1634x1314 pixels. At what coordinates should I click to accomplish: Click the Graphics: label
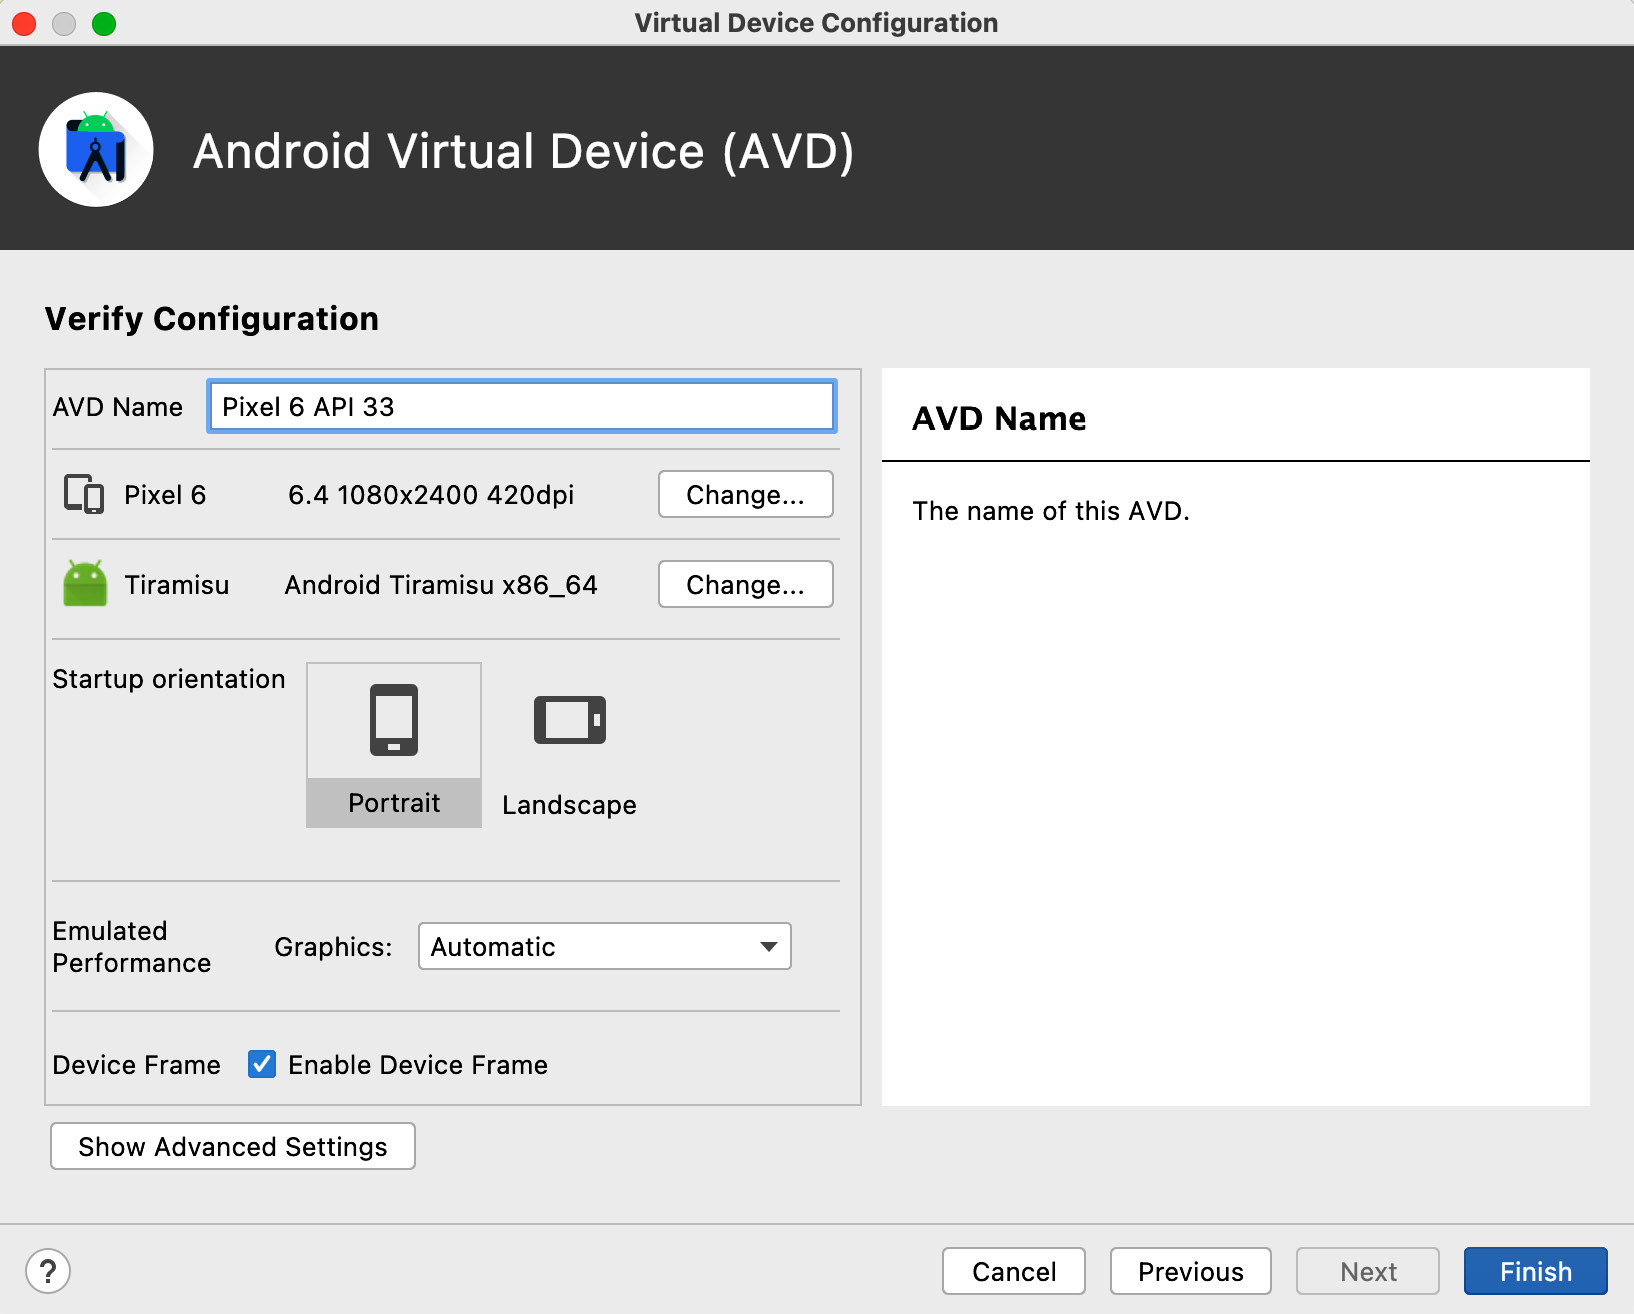click(333, 947)
